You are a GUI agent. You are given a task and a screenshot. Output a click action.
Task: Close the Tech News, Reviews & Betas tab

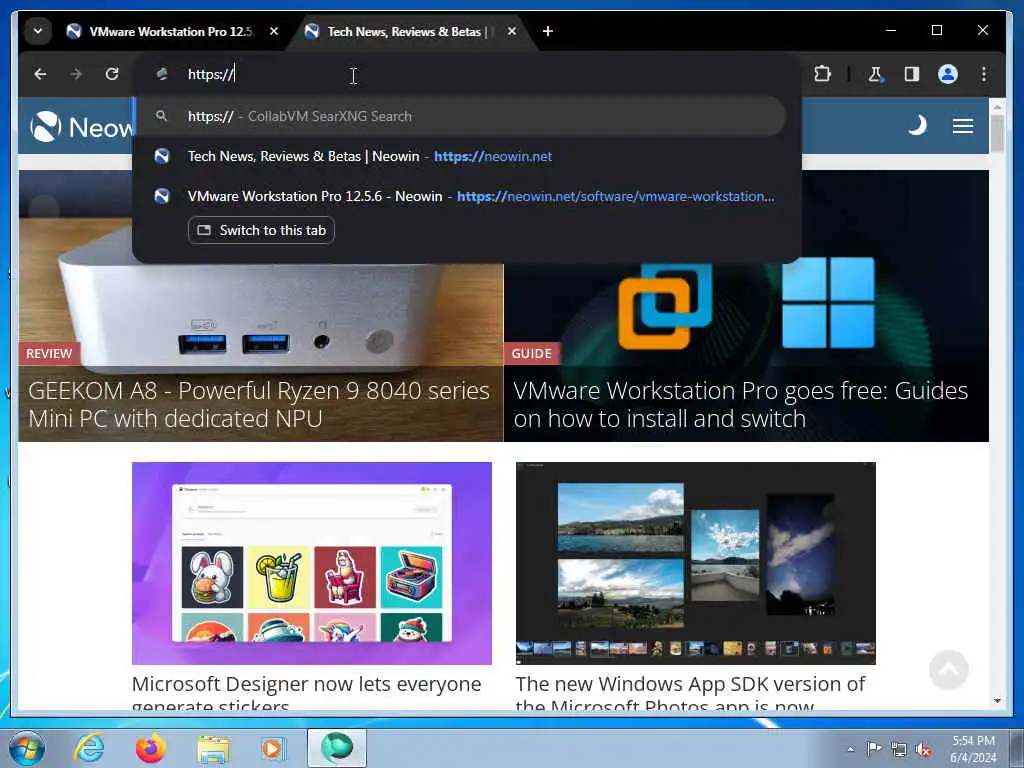[512, 31]
